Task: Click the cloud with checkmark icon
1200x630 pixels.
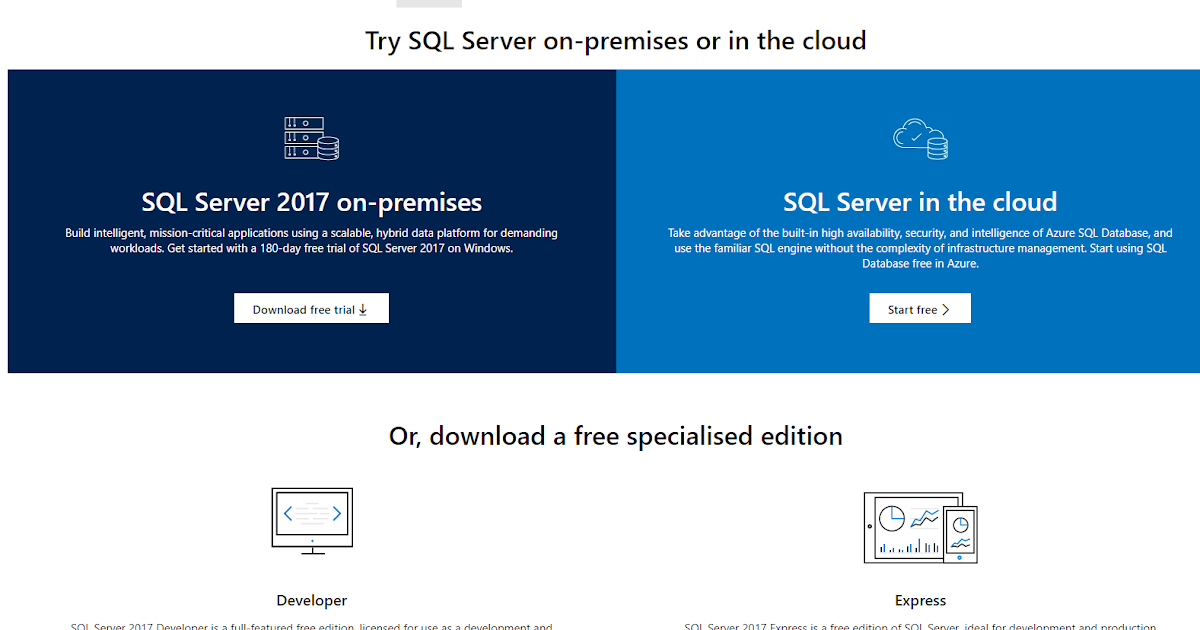Action: 912,133
